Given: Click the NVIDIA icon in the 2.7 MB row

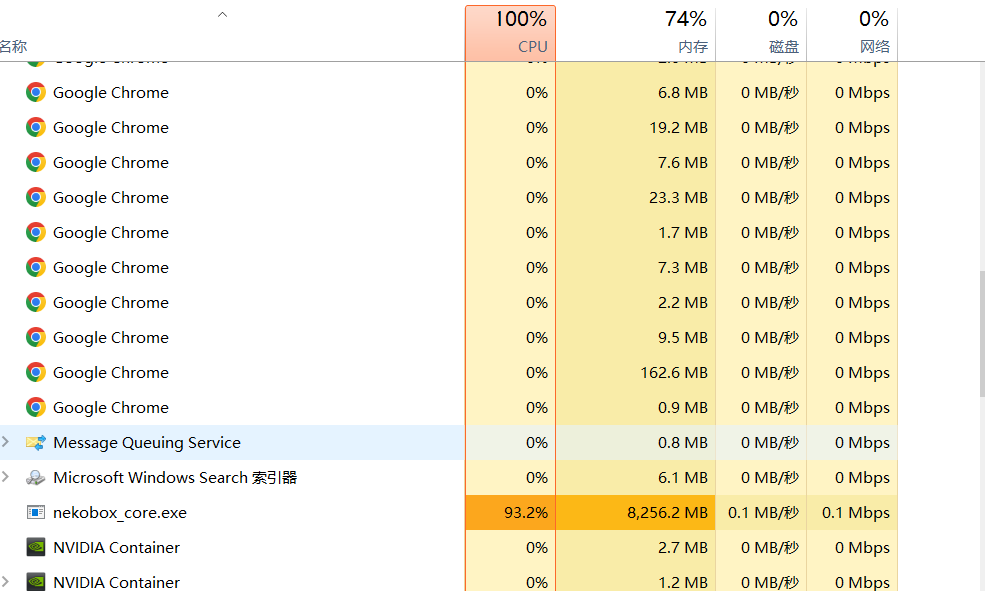Looking at the screenshot, I should pos(36,548).
